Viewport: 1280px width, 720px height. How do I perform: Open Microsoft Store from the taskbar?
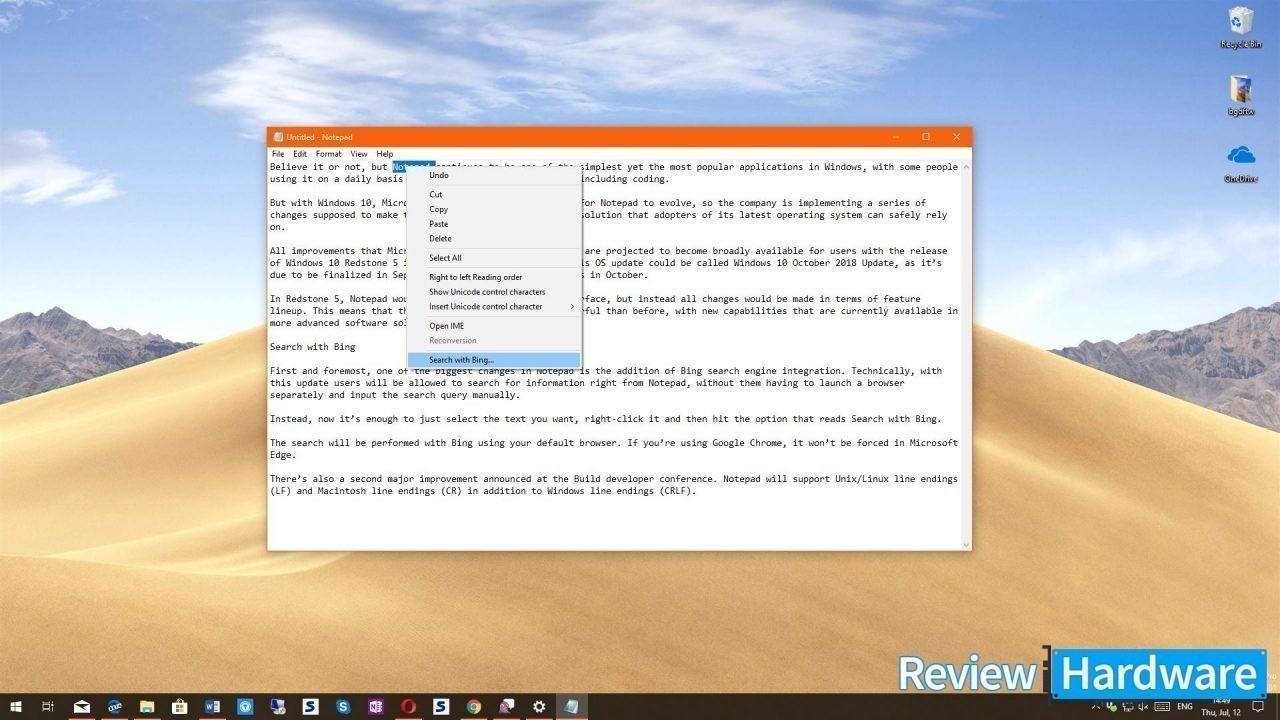point(180,707)
